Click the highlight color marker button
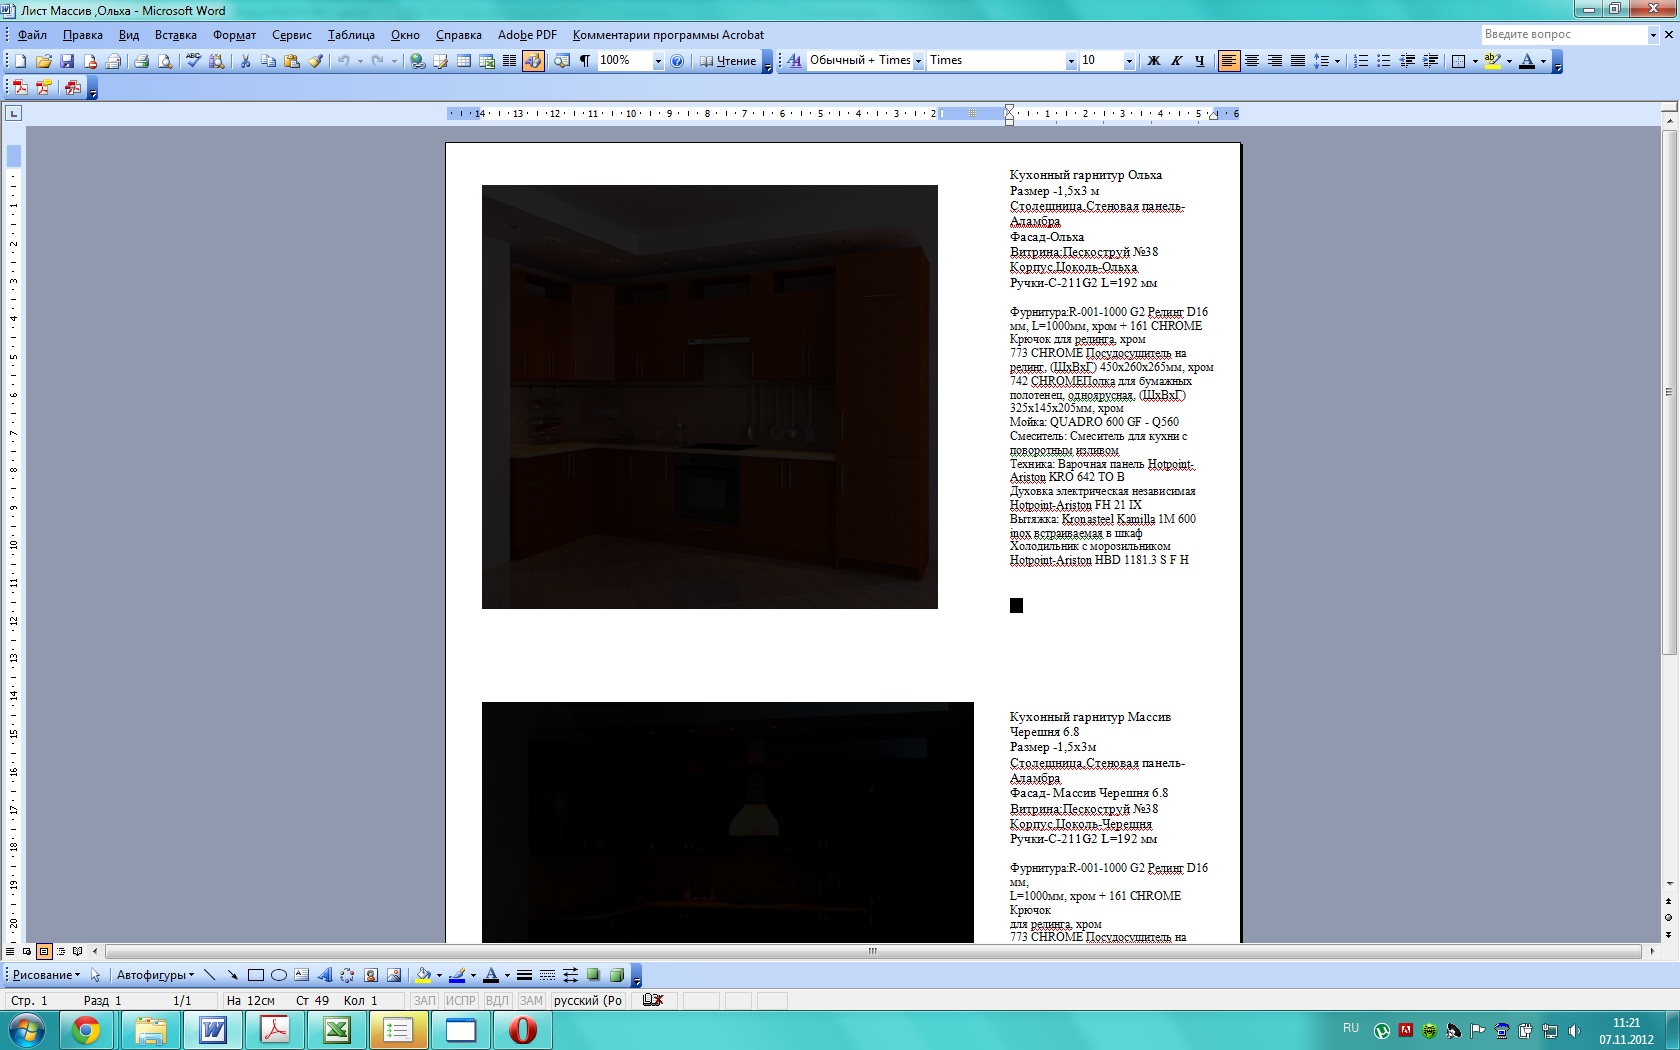 coord(1492,61)
